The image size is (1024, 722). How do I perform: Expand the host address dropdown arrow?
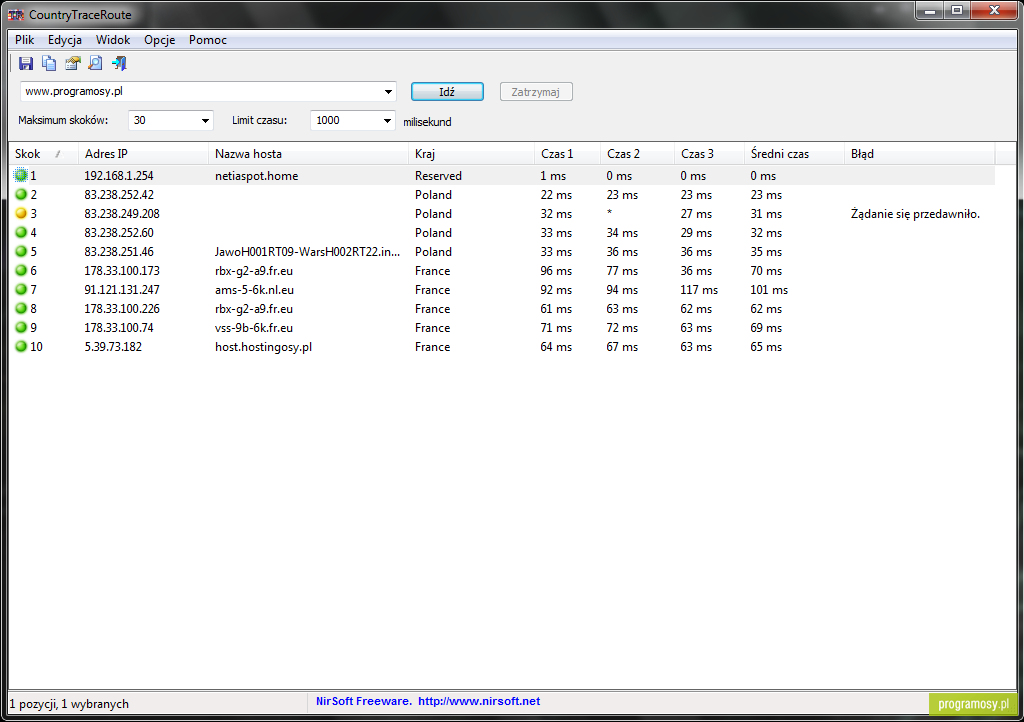[388, 91]
